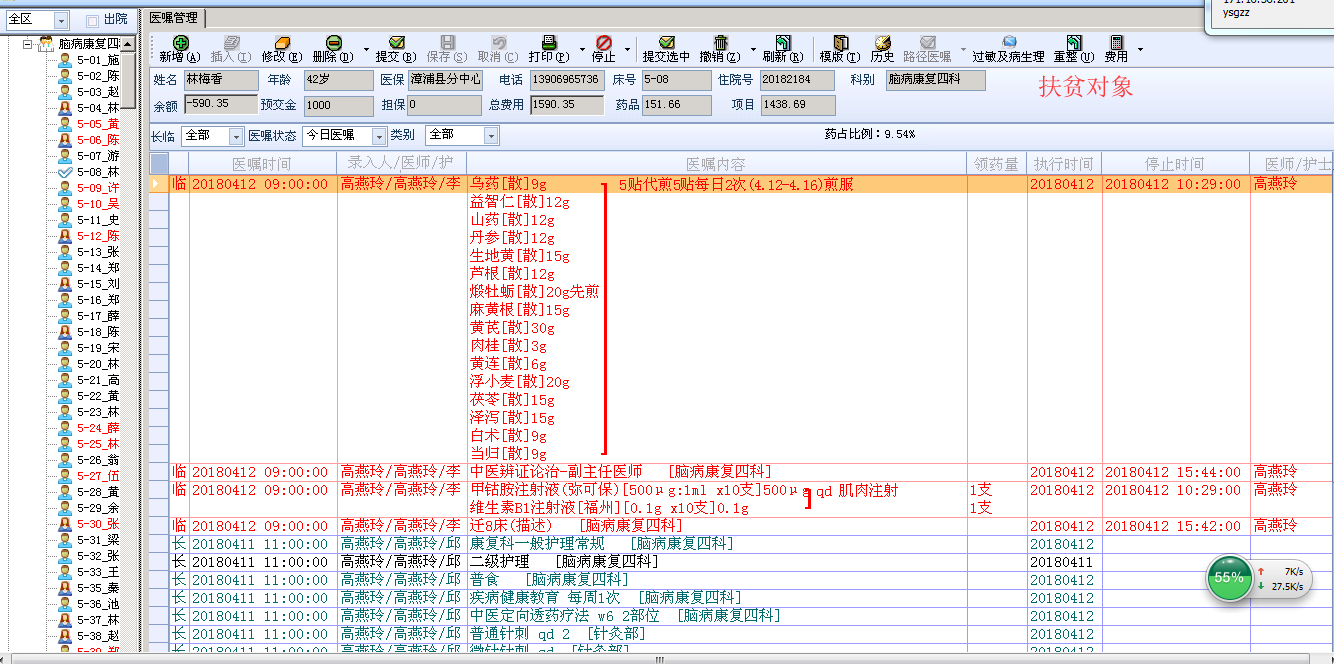Open the 历史 (history) tool

[x=882, y=43]
